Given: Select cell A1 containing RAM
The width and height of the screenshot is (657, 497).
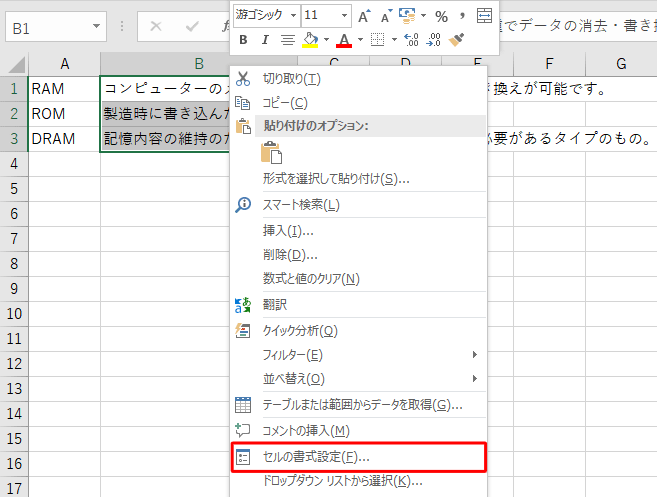Looking at the screenshot, I should point(64,89).
